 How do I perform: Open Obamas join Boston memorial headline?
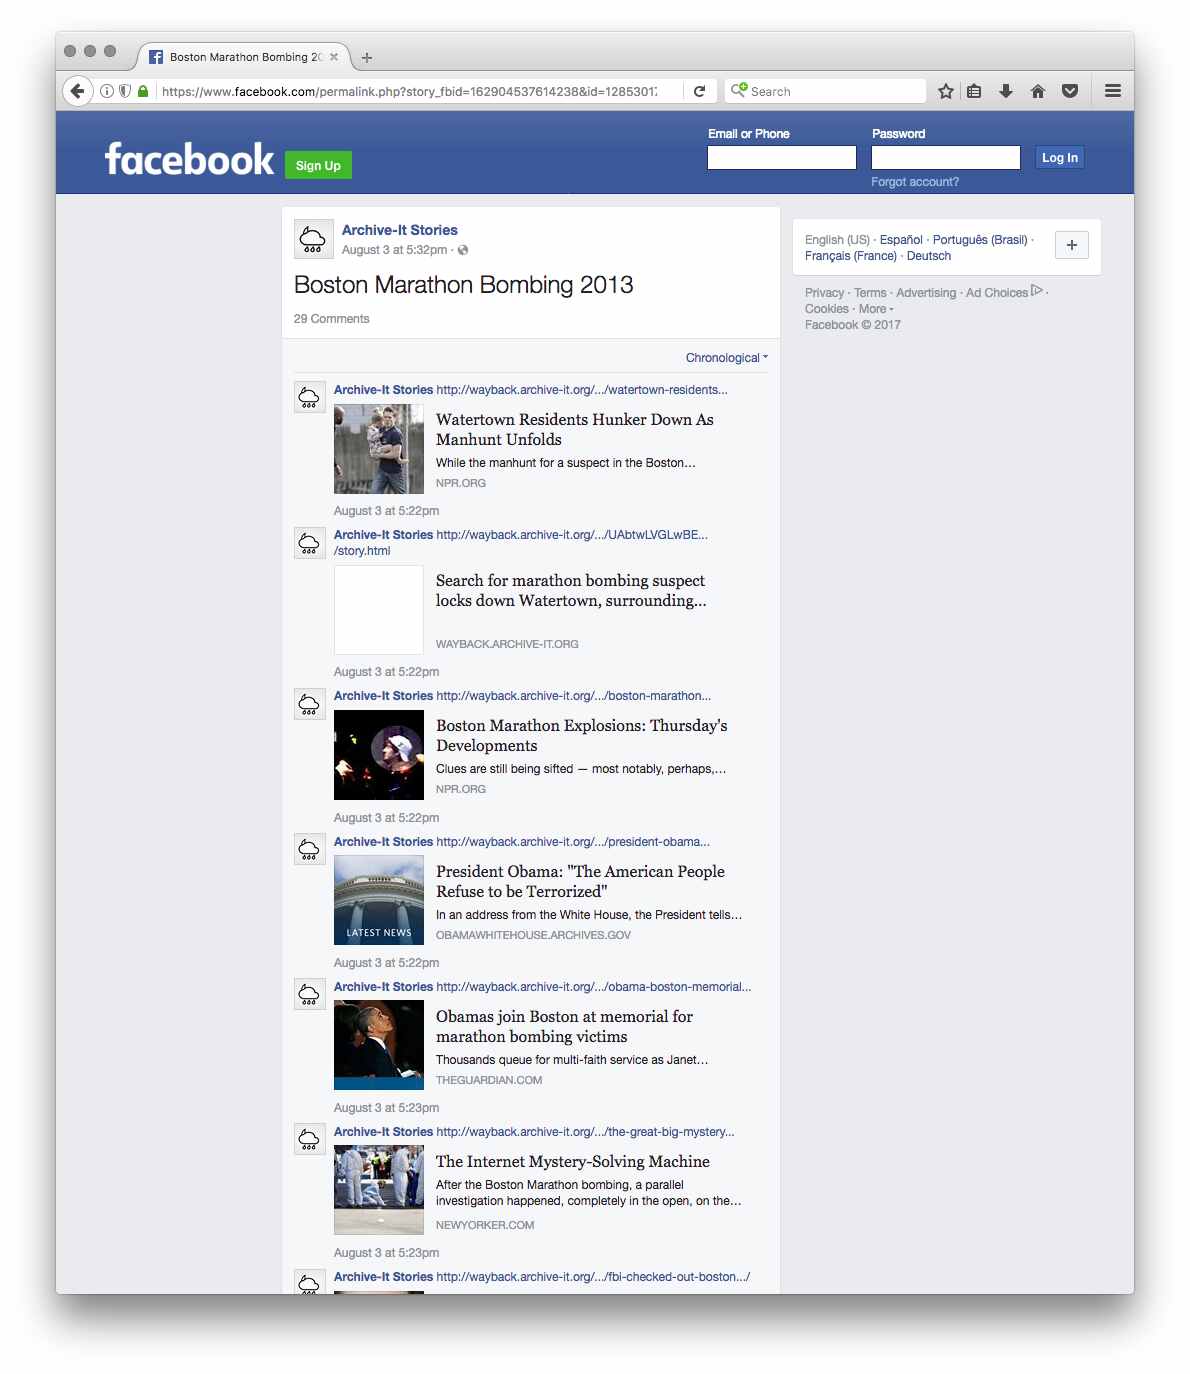click(564, 1027)
